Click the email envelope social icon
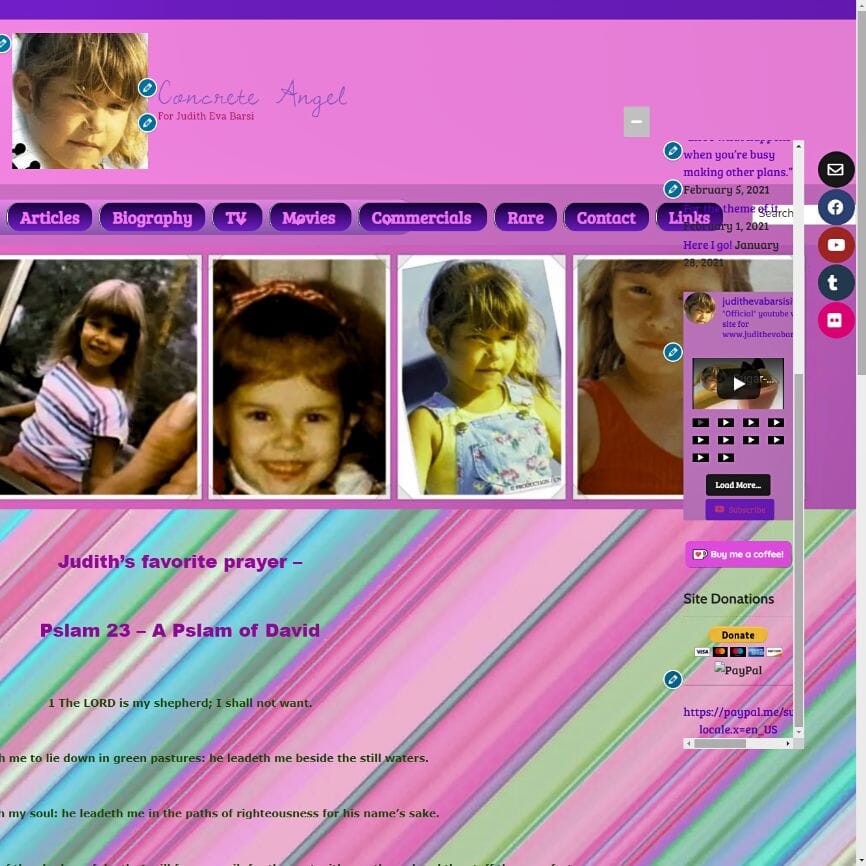866x866 pixels. tap(836, 170)
